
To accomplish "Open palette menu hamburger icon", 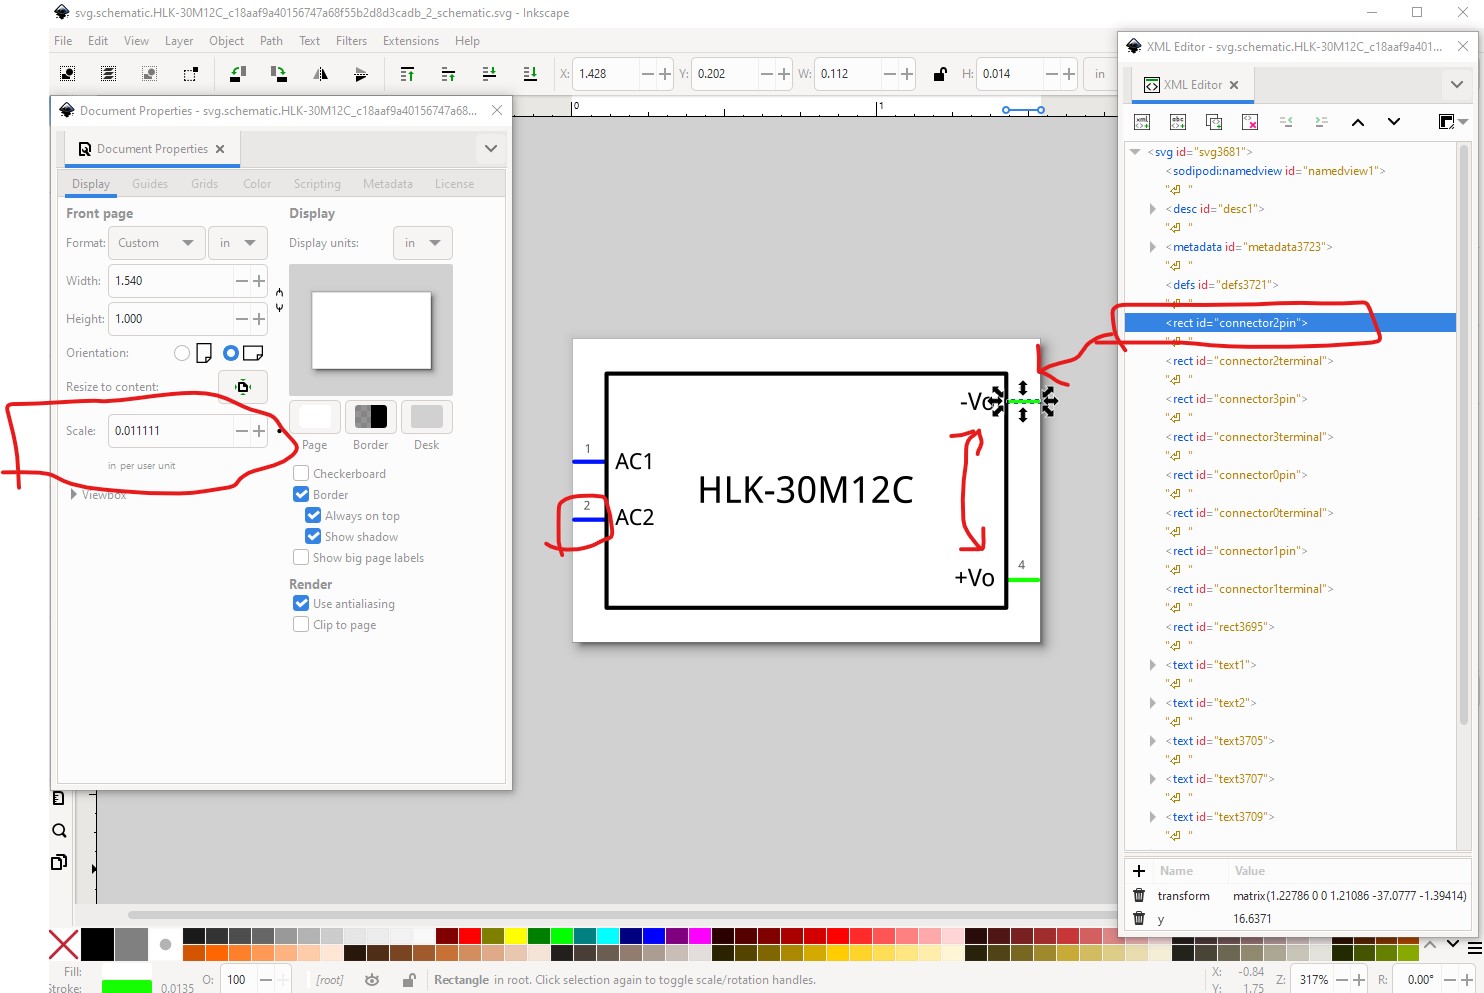I will 1475,948.
